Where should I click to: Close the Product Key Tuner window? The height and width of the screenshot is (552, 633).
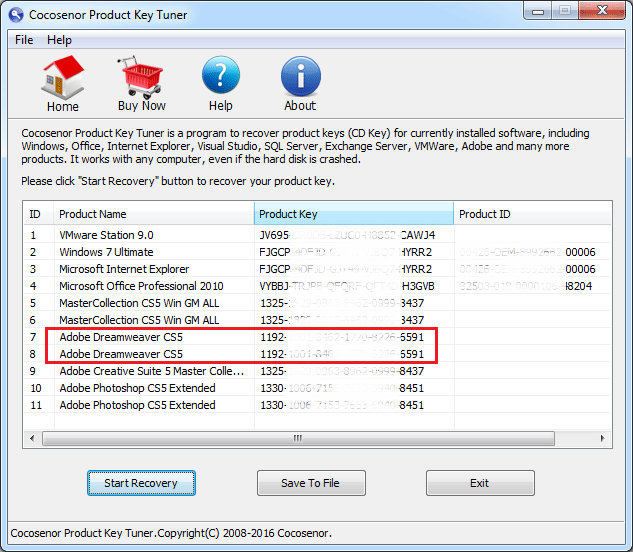(602, 10)
